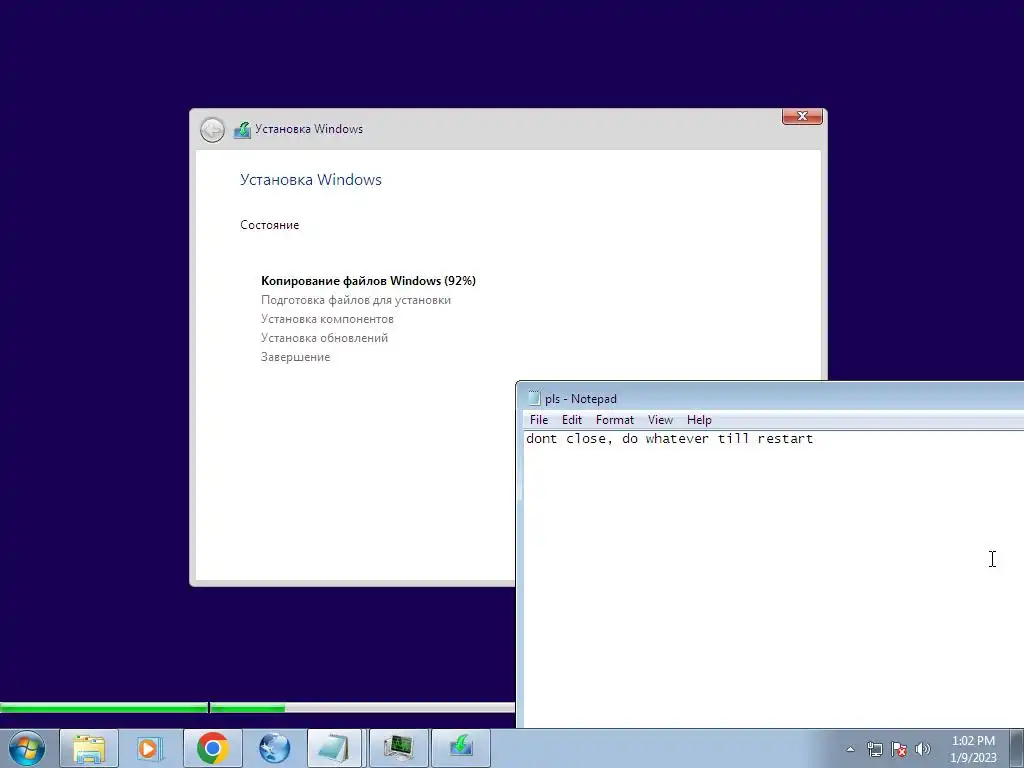Screen dimensions: 1024x768
Task: Click the Show desktop strip at taskbar end
Action: pyautogui.click(x=1017, y=748)
